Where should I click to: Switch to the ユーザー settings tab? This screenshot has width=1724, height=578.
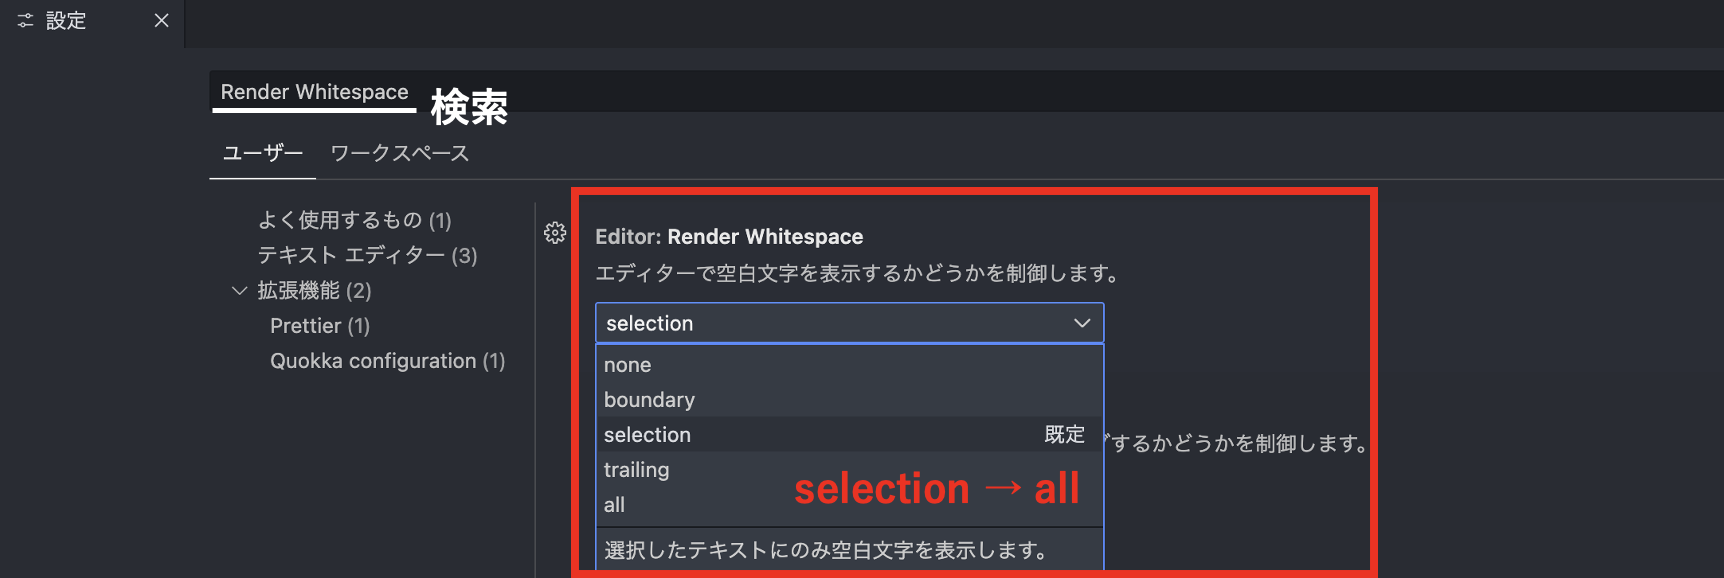tap(262, 152)
